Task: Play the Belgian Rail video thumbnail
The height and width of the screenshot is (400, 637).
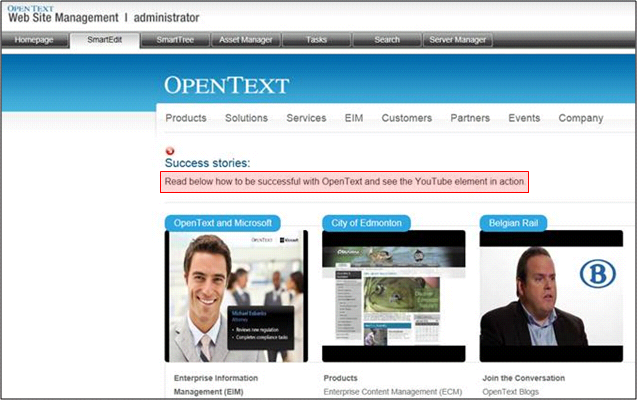Action: [551, 296]
